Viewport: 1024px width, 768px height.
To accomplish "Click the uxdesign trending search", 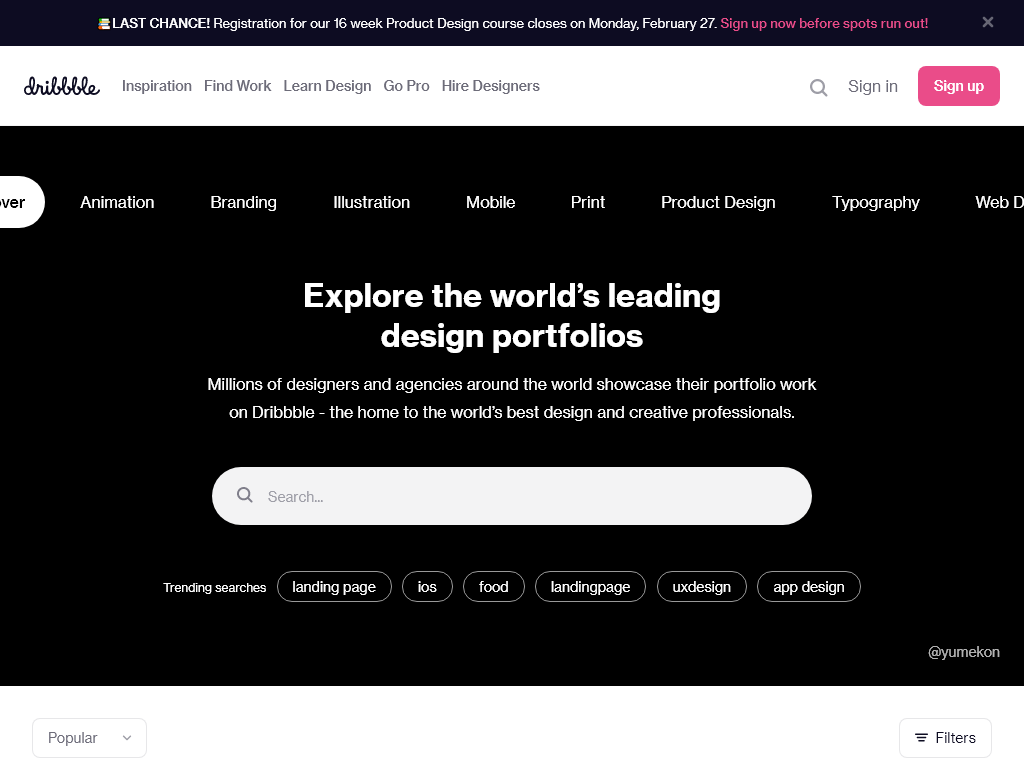I will (x=701, y=586).
